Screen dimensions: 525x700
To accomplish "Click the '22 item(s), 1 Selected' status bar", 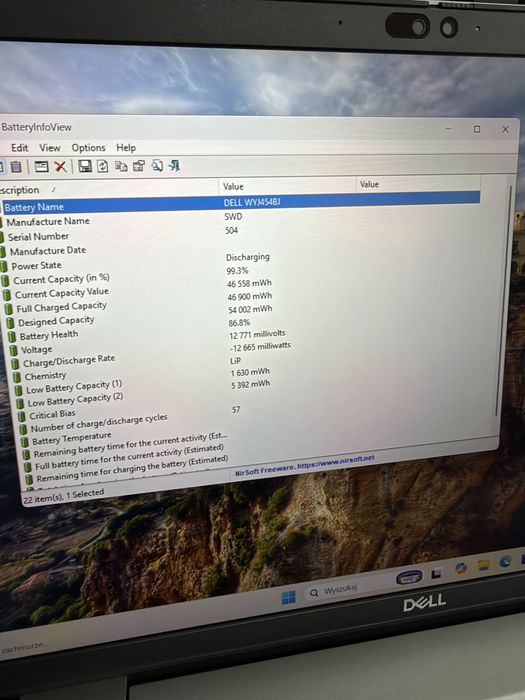I will (63, 496).
